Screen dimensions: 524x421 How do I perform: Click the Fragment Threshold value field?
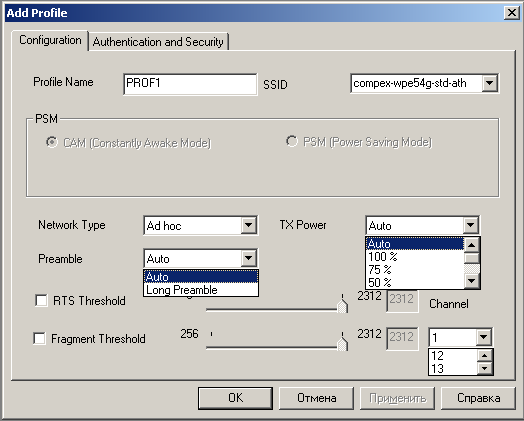[x=402, y=338]
